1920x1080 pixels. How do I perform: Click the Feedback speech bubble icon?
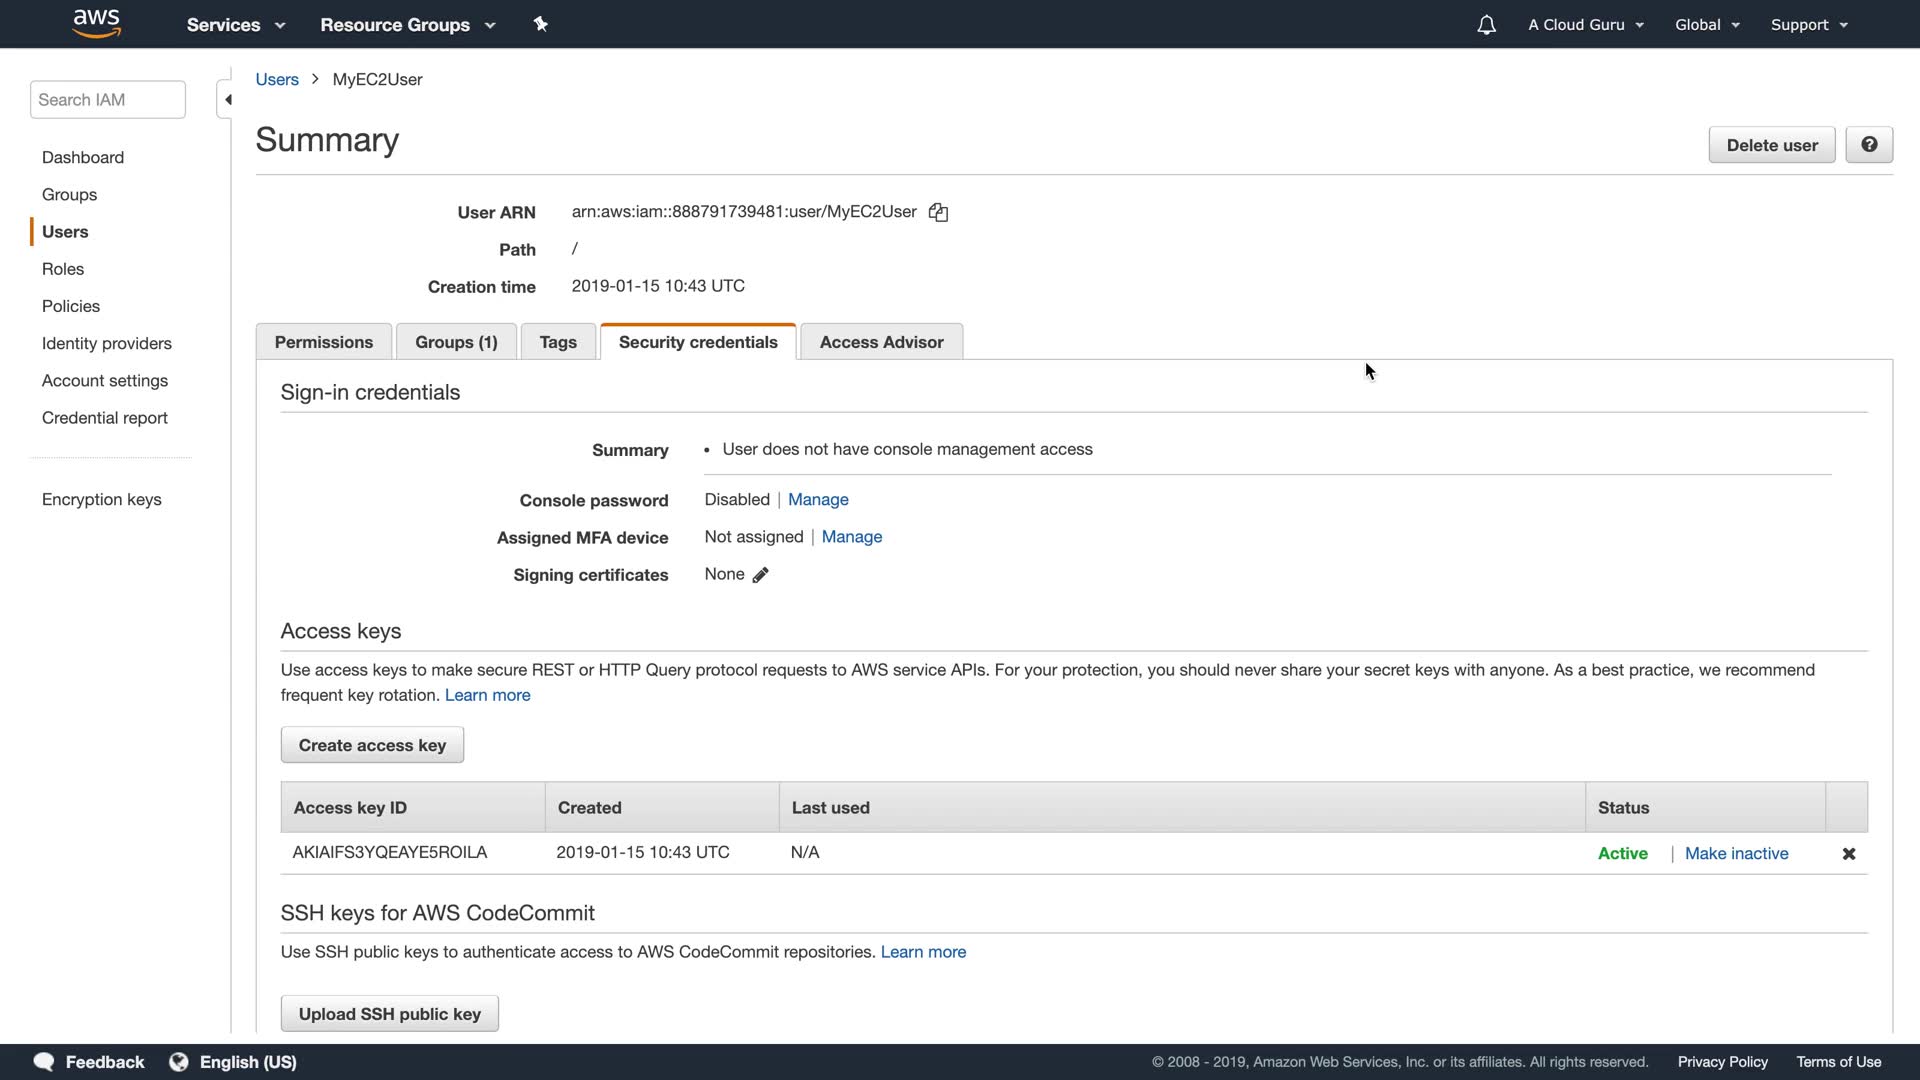pos(44,1062)
